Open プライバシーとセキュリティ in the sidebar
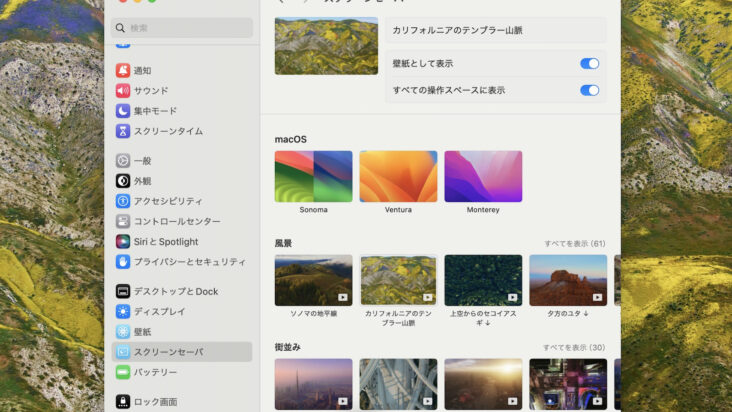This screenshot has width=732, height=412. tap(182, 262)
